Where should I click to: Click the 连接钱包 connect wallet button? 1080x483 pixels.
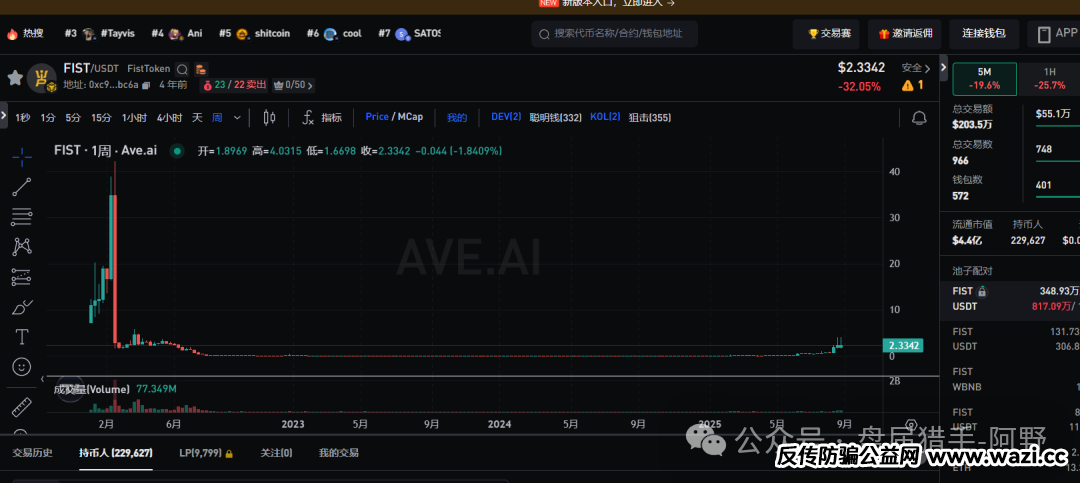click(984, 33)
